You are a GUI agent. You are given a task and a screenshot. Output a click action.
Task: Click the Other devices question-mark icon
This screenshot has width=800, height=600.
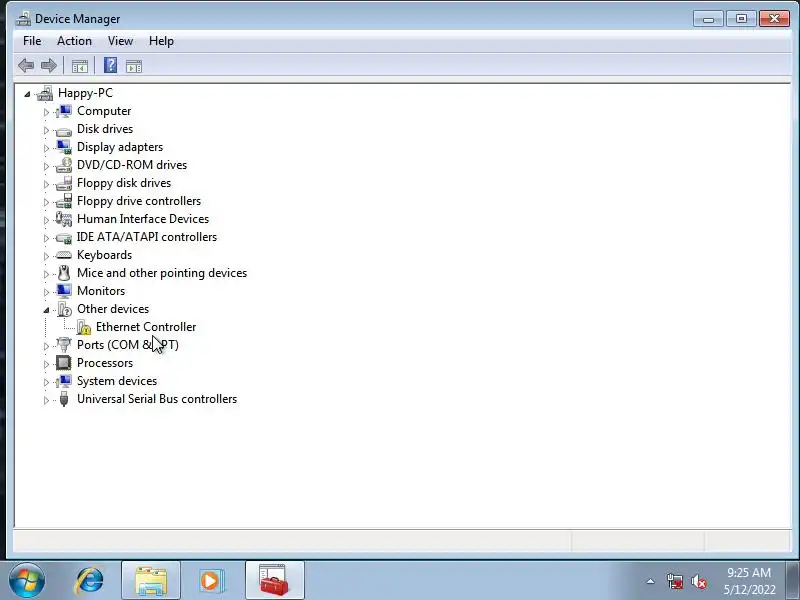pos(64,309)
